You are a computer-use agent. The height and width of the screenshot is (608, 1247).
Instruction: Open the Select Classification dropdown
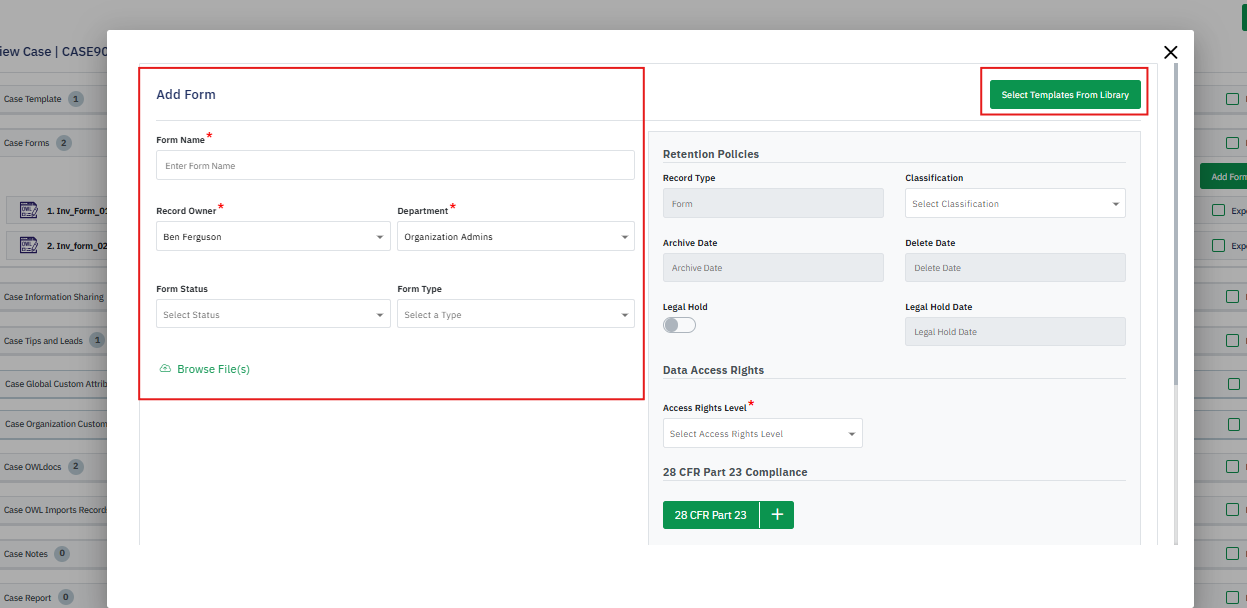pos(1015,204)
